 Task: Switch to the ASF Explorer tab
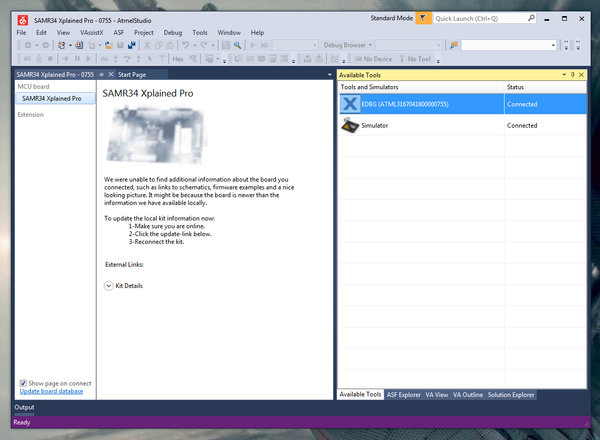404,394
